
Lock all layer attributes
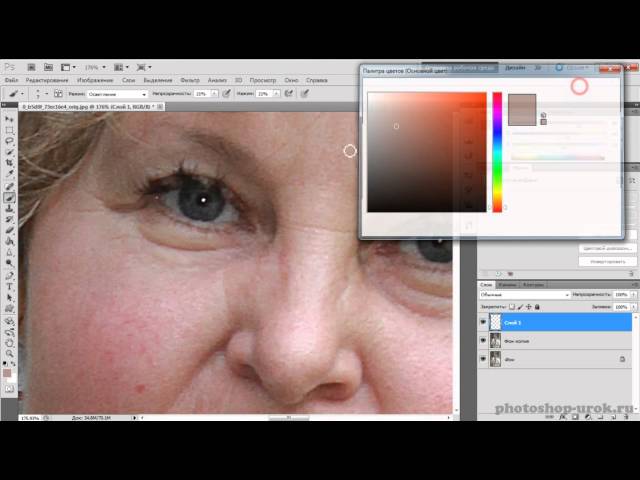click(538, 307)
